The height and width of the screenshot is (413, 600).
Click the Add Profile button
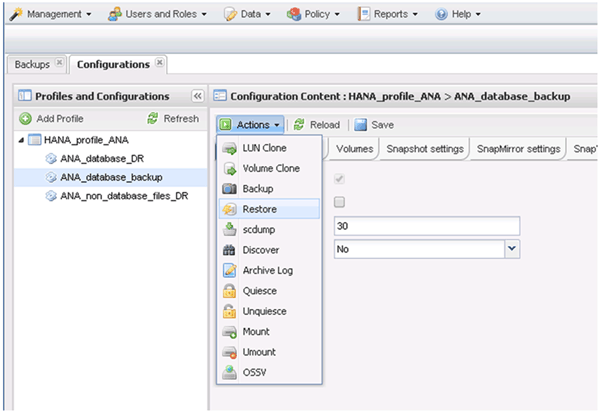[x=51, y=119]
